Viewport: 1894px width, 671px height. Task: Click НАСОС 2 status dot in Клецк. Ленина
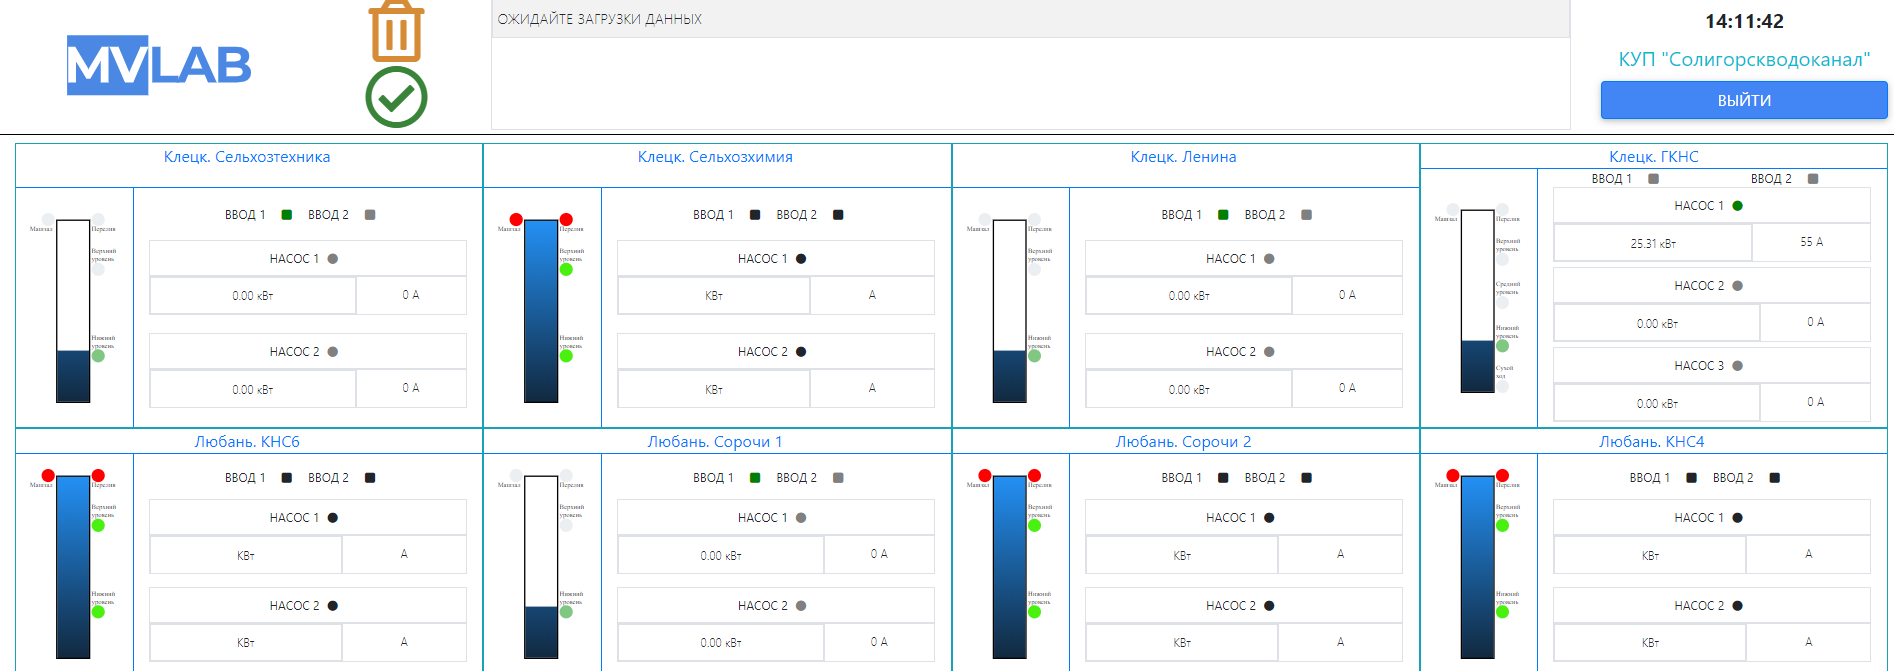(1269, 352)
